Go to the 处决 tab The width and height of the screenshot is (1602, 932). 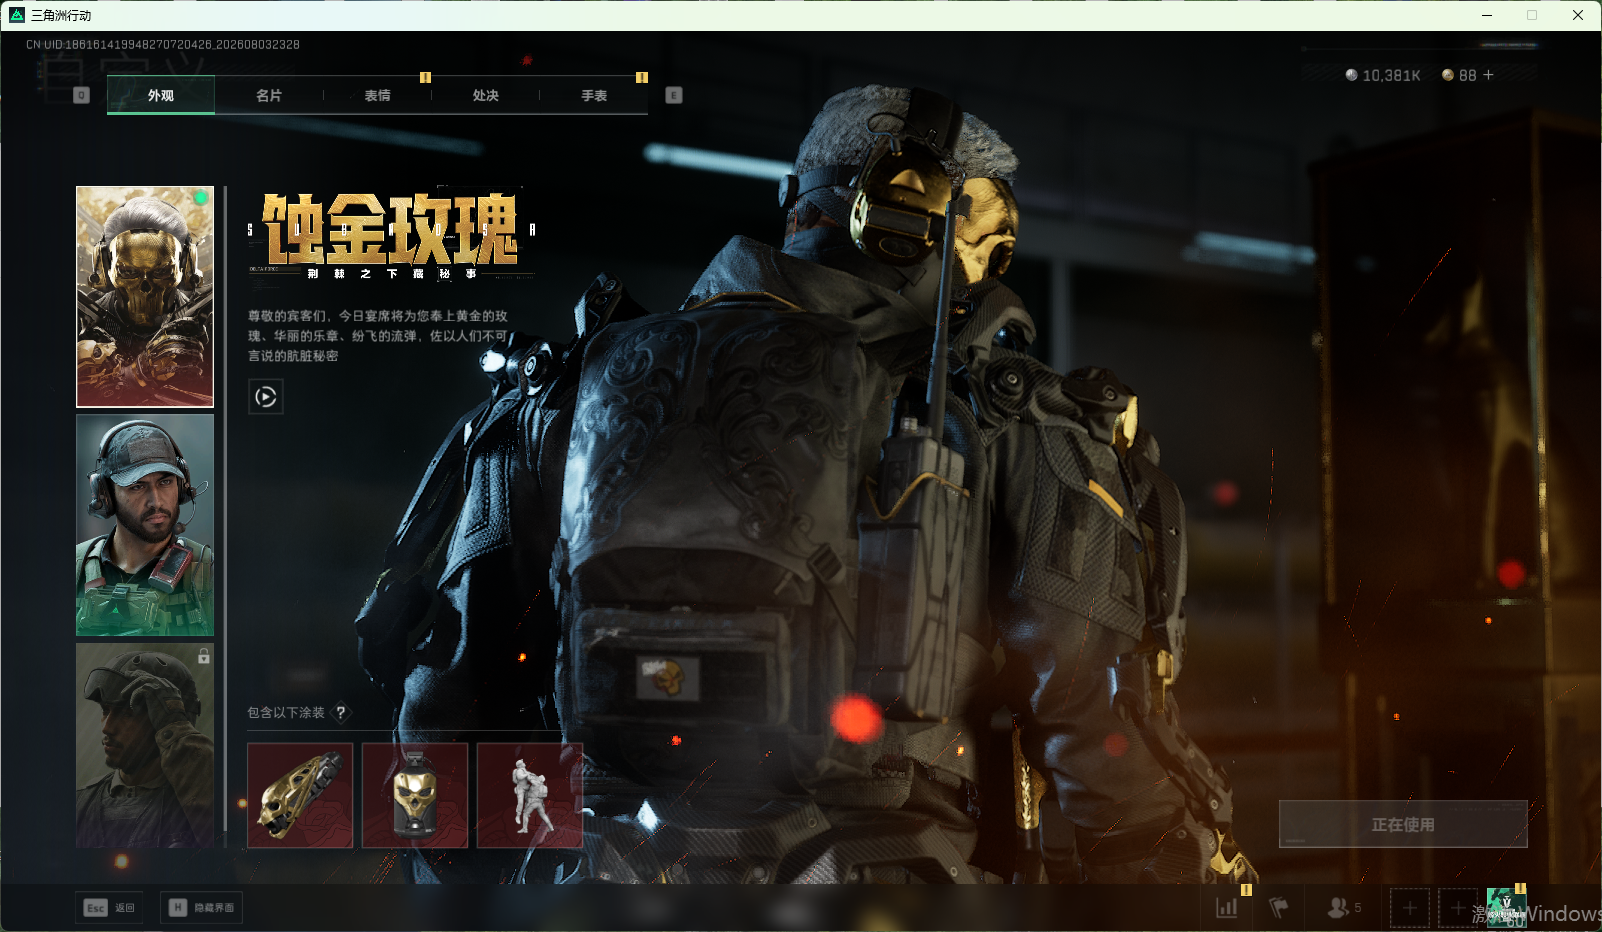pyautogui.click(x=486, y=95)
